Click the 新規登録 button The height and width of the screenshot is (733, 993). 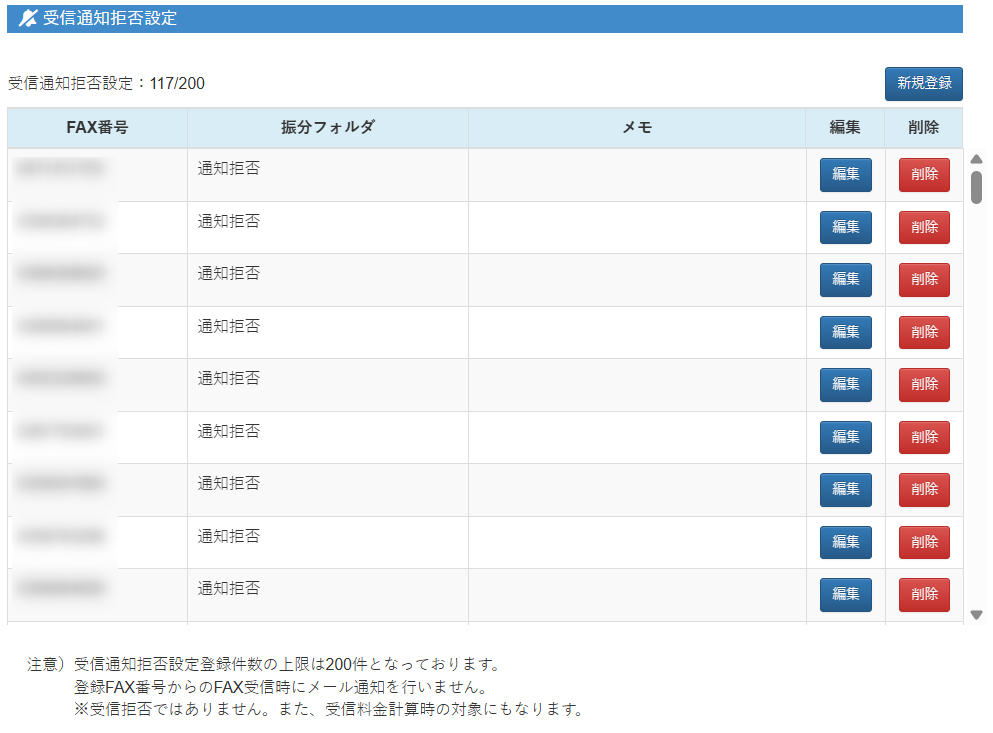pos(923,84)
